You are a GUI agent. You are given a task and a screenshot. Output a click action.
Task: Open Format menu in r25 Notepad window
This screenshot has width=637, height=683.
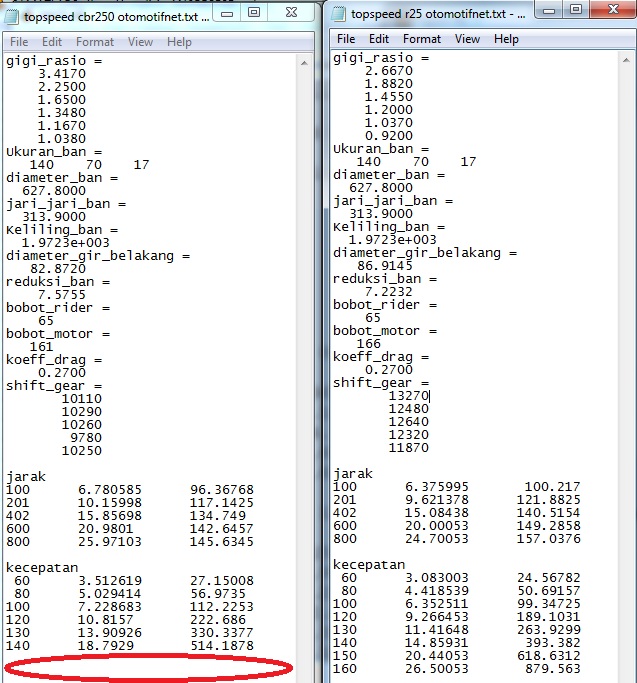[x=422, y=38]
